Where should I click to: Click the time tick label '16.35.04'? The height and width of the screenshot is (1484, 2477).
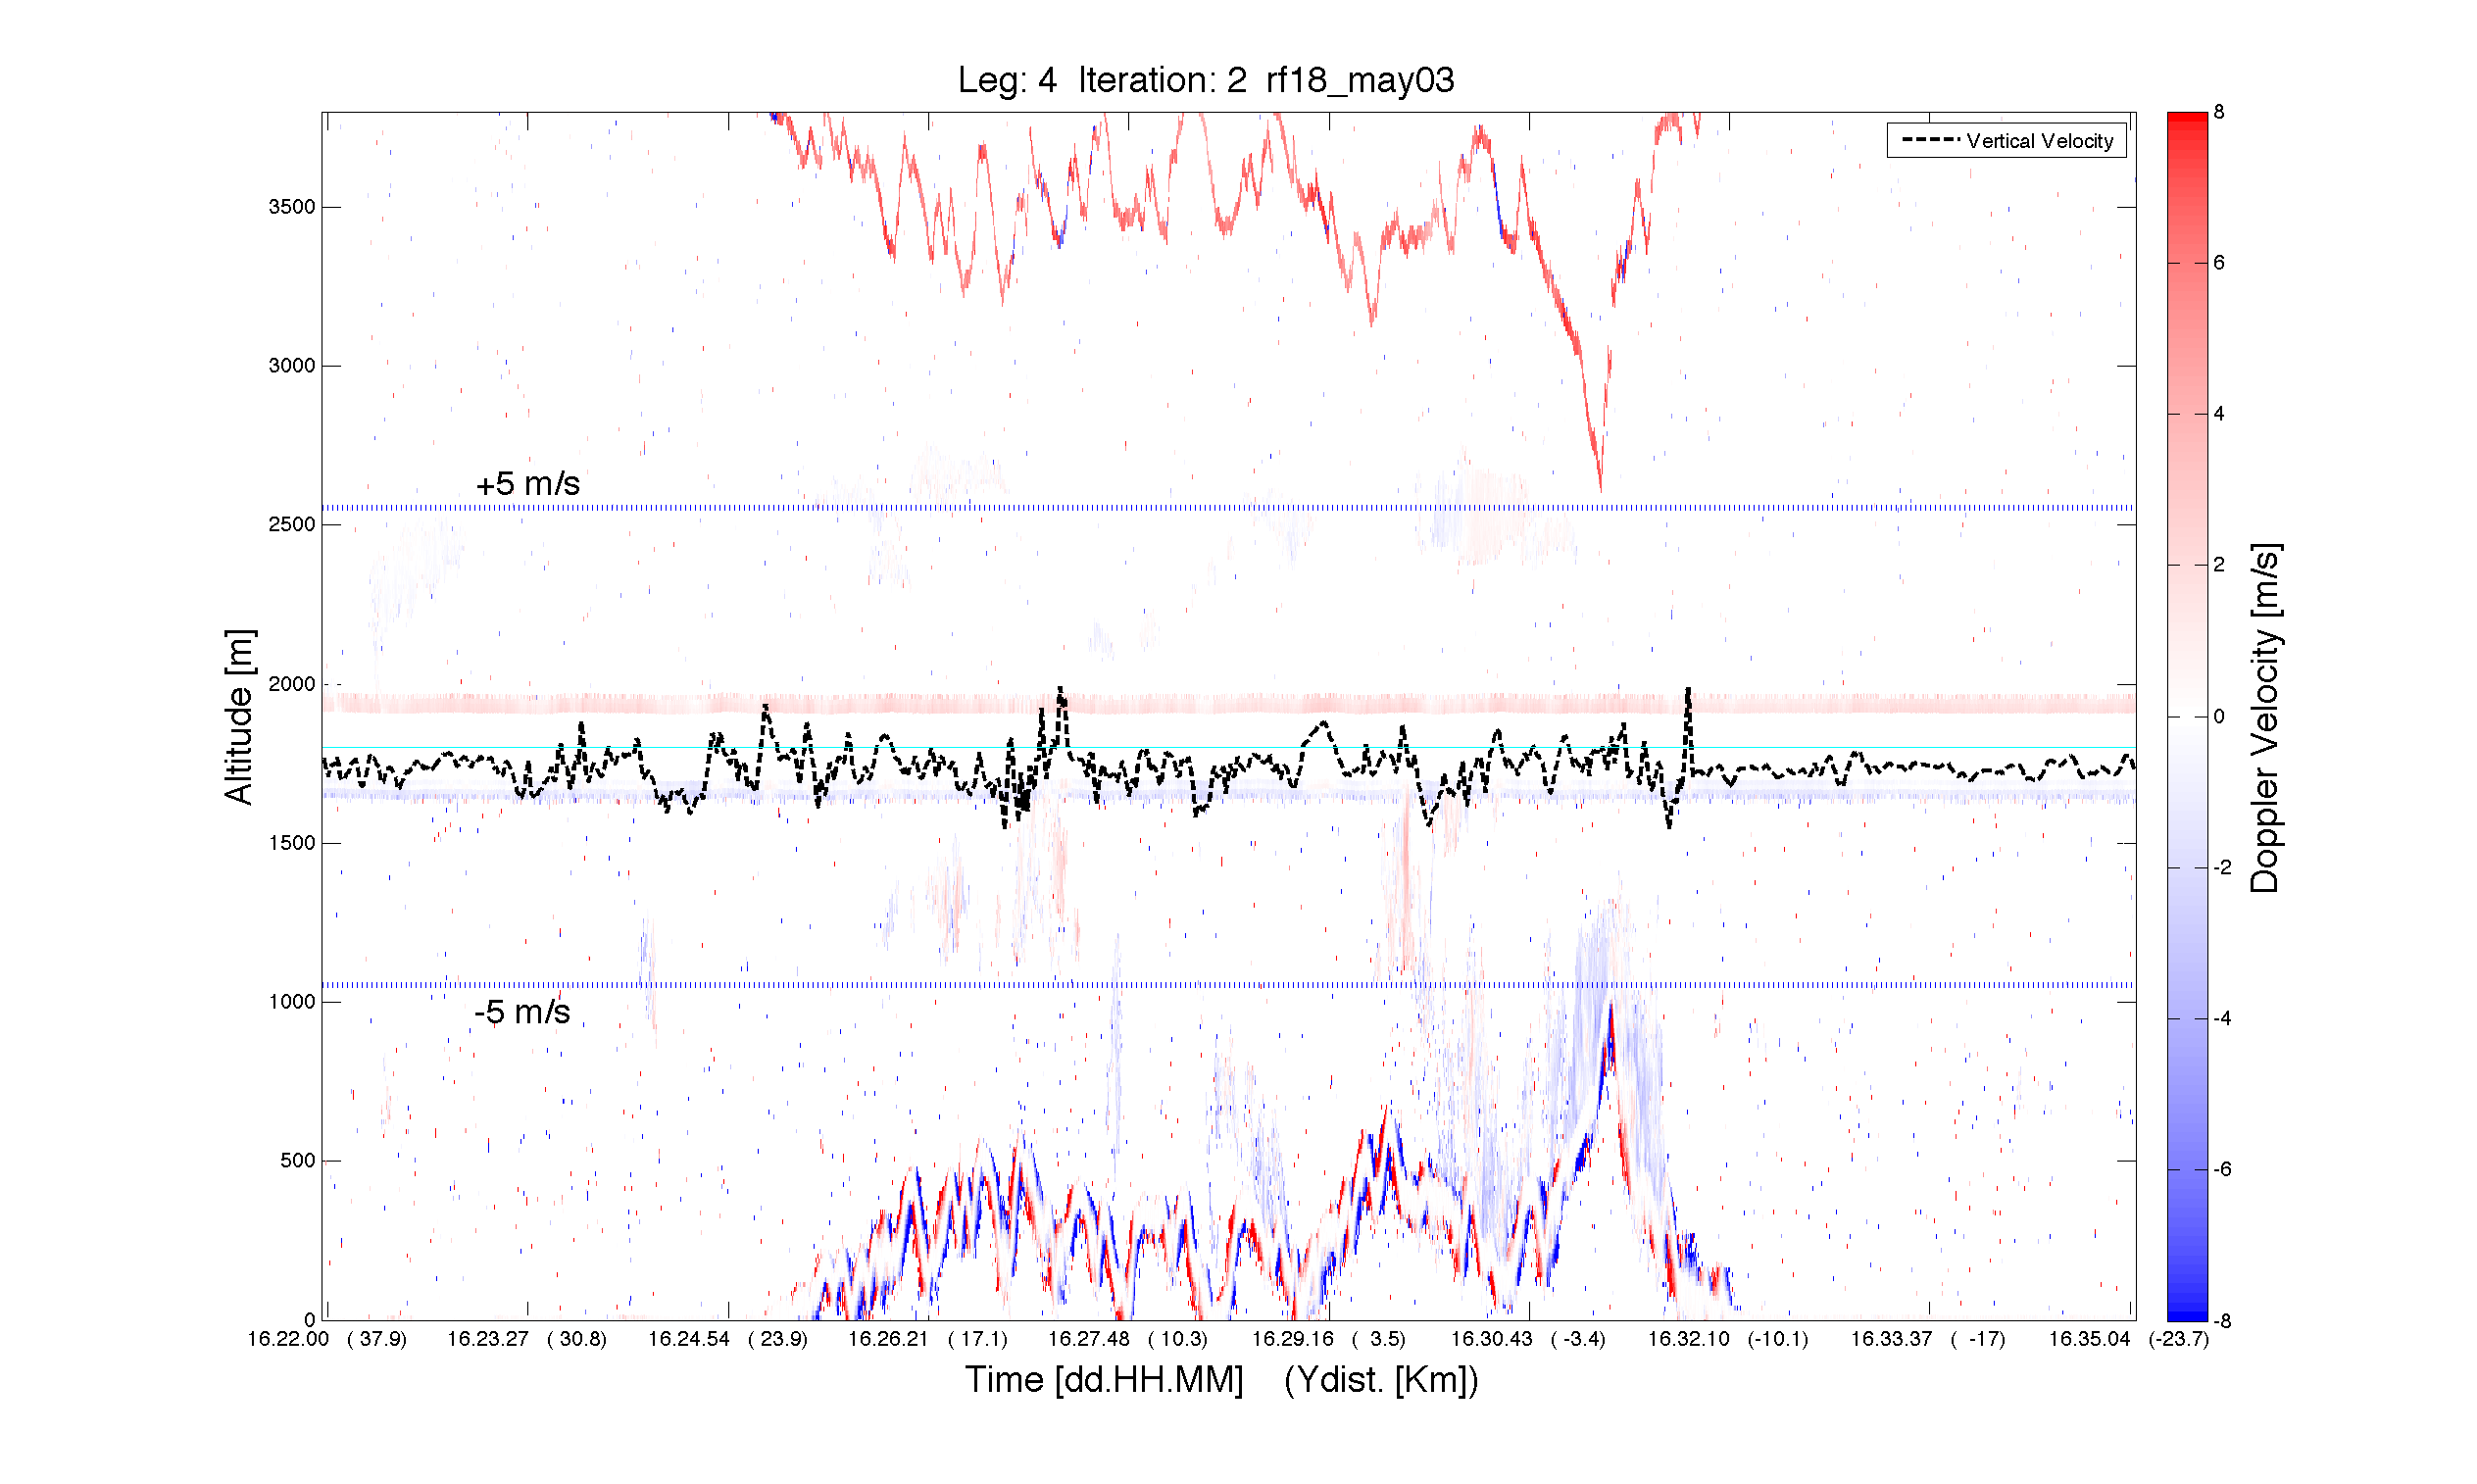click(x=2090, y=1339)
